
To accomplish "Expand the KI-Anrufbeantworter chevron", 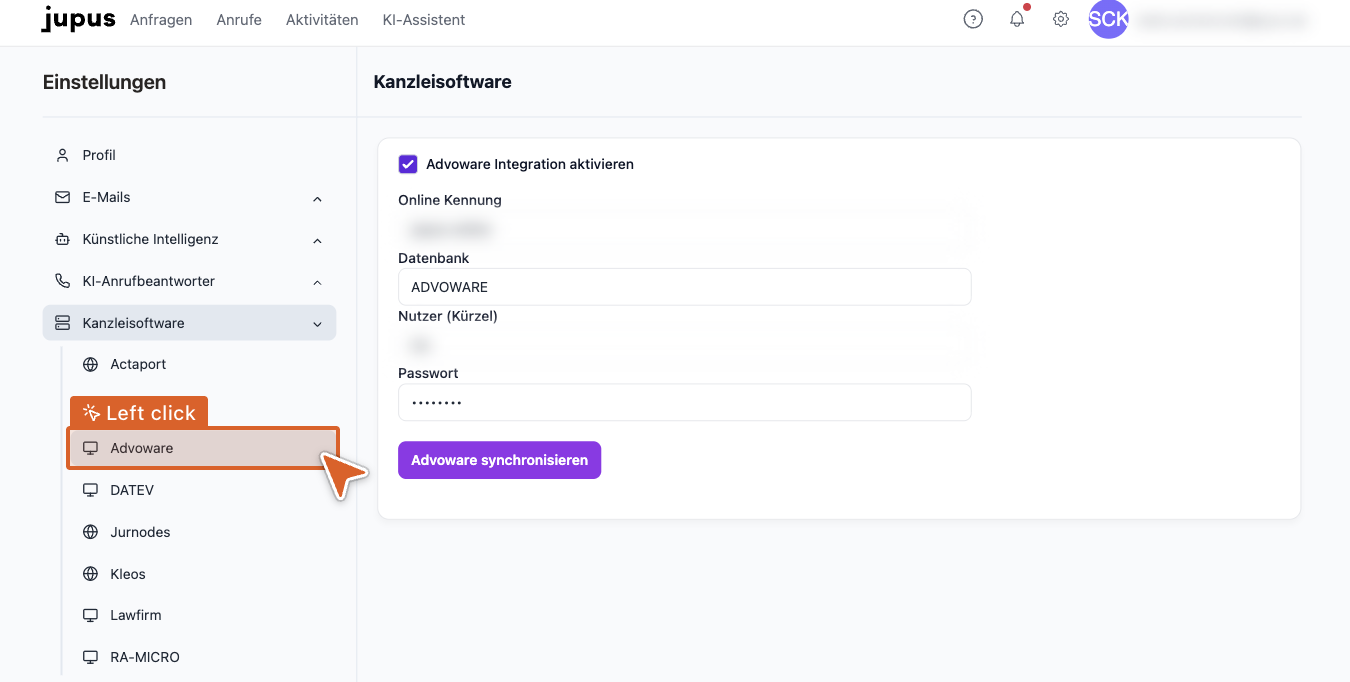I will click(317, 282).
